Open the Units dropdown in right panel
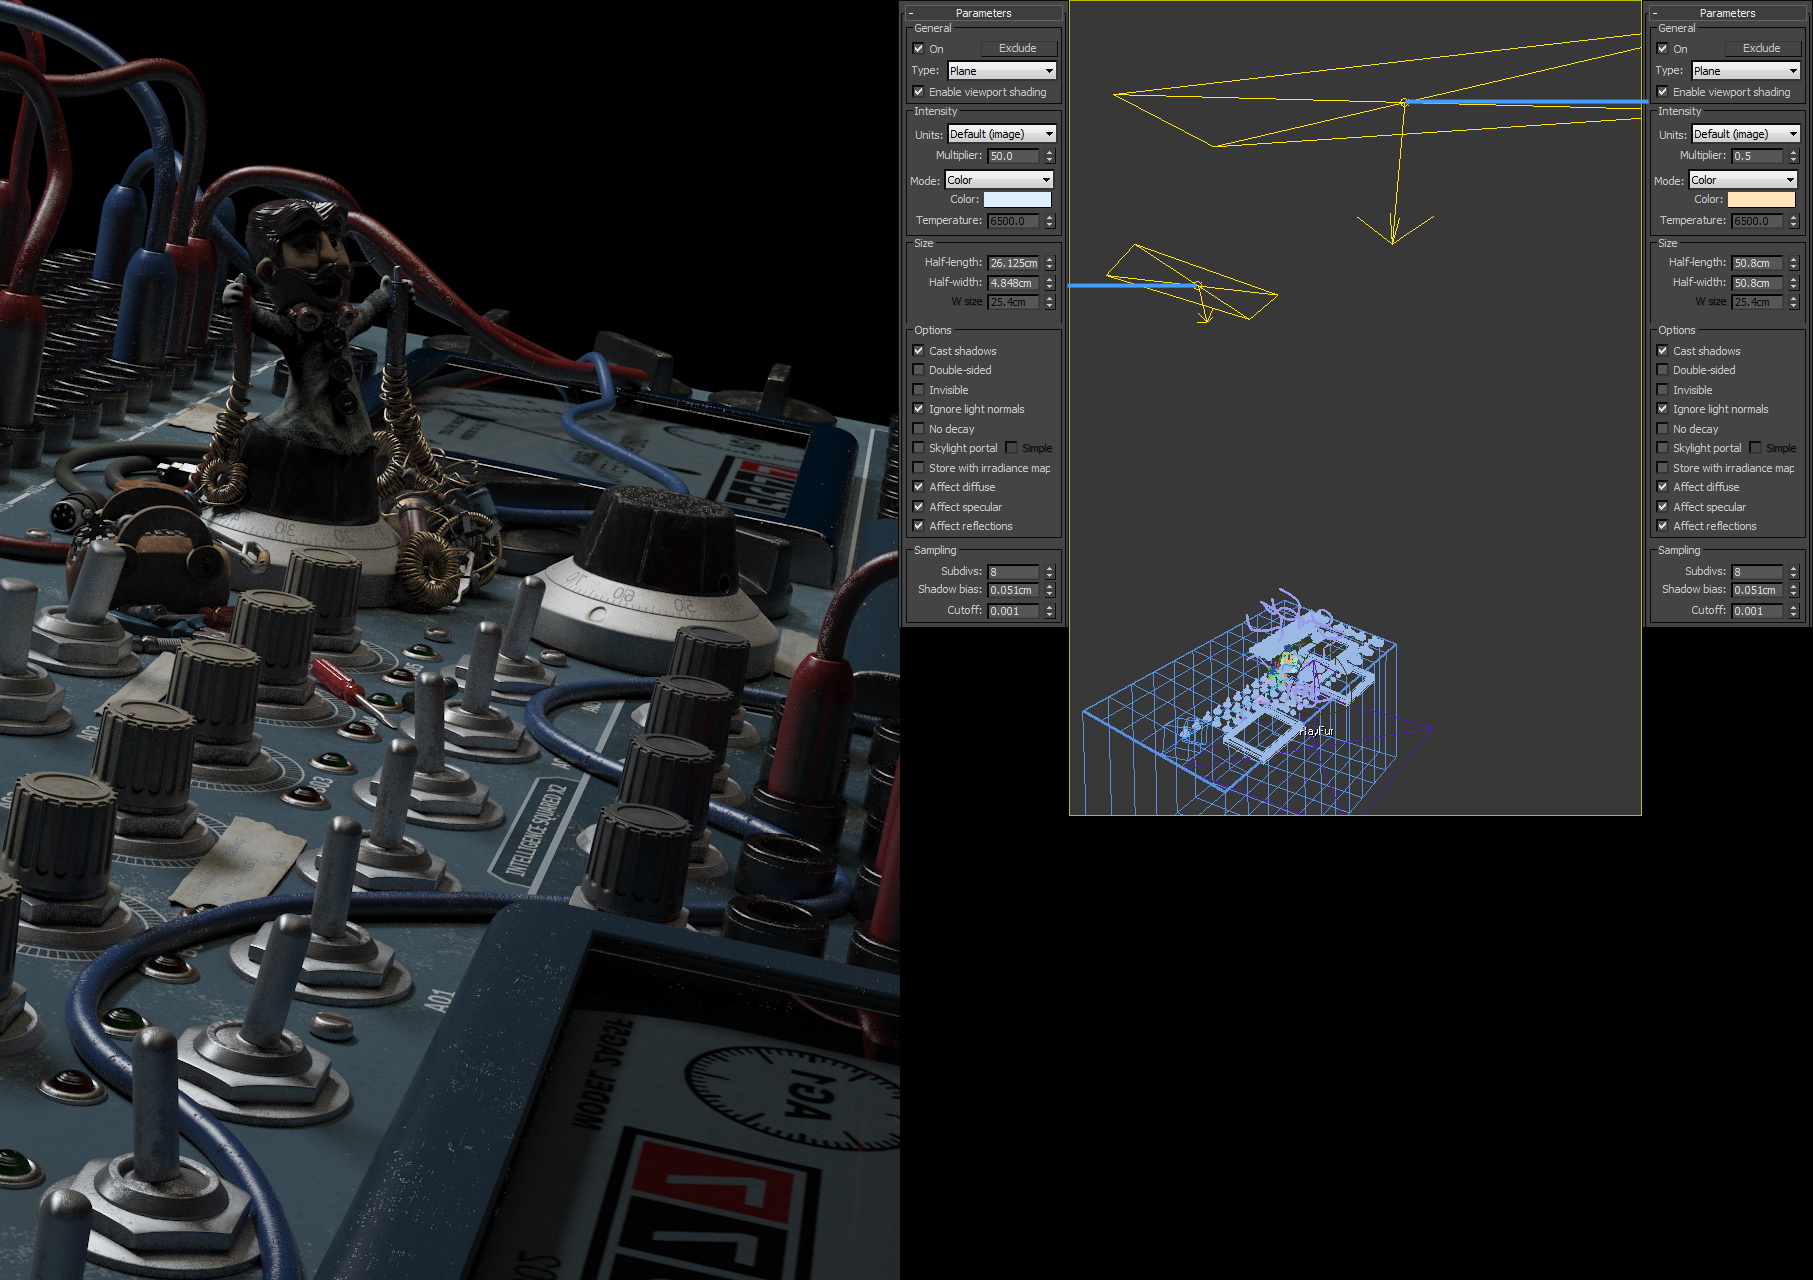This screenshot has height=1280, width=1813. click(x=1745, y=134)
